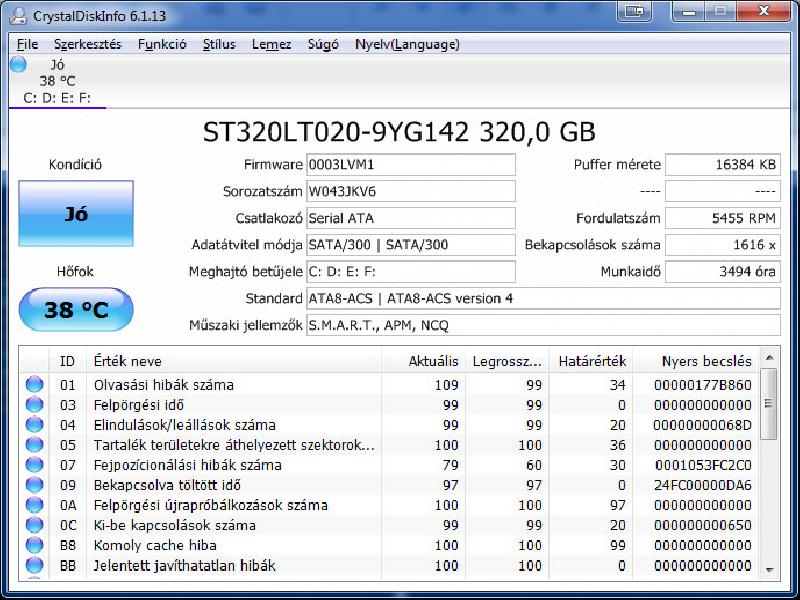This screenshot has height=600, width=800.
Task: Click the raw value 00000177B860
Action: tap(703, 385)
